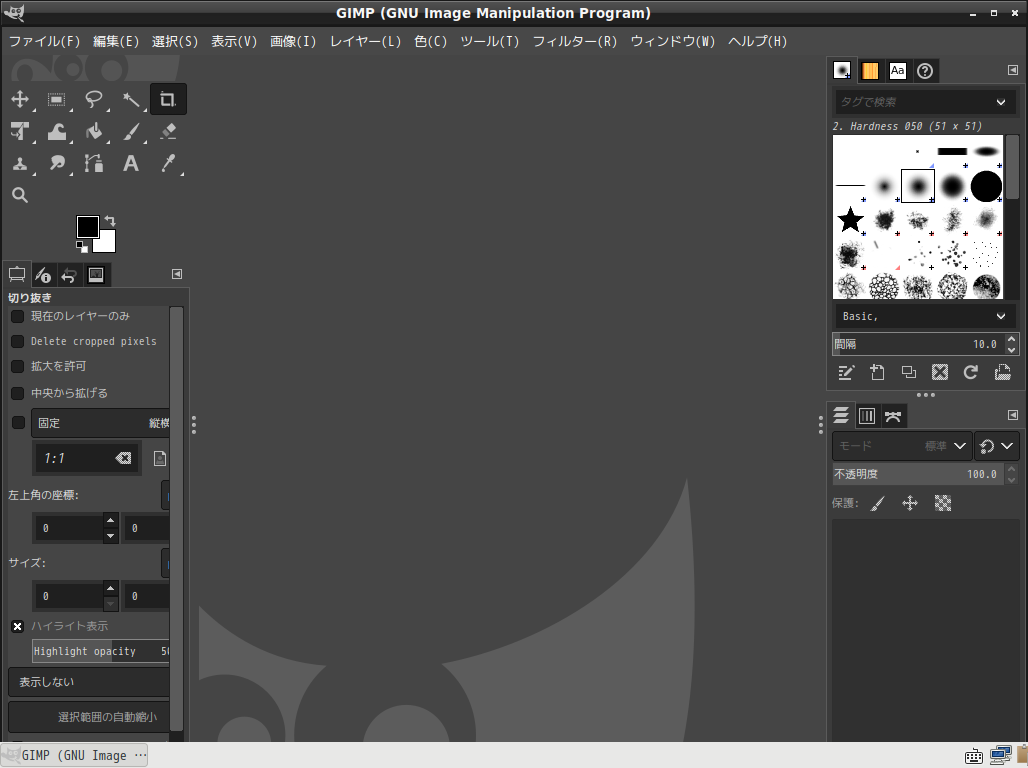Enable 拡大を許可 checkbox
1028x768 pixels.
click(18, 366)
